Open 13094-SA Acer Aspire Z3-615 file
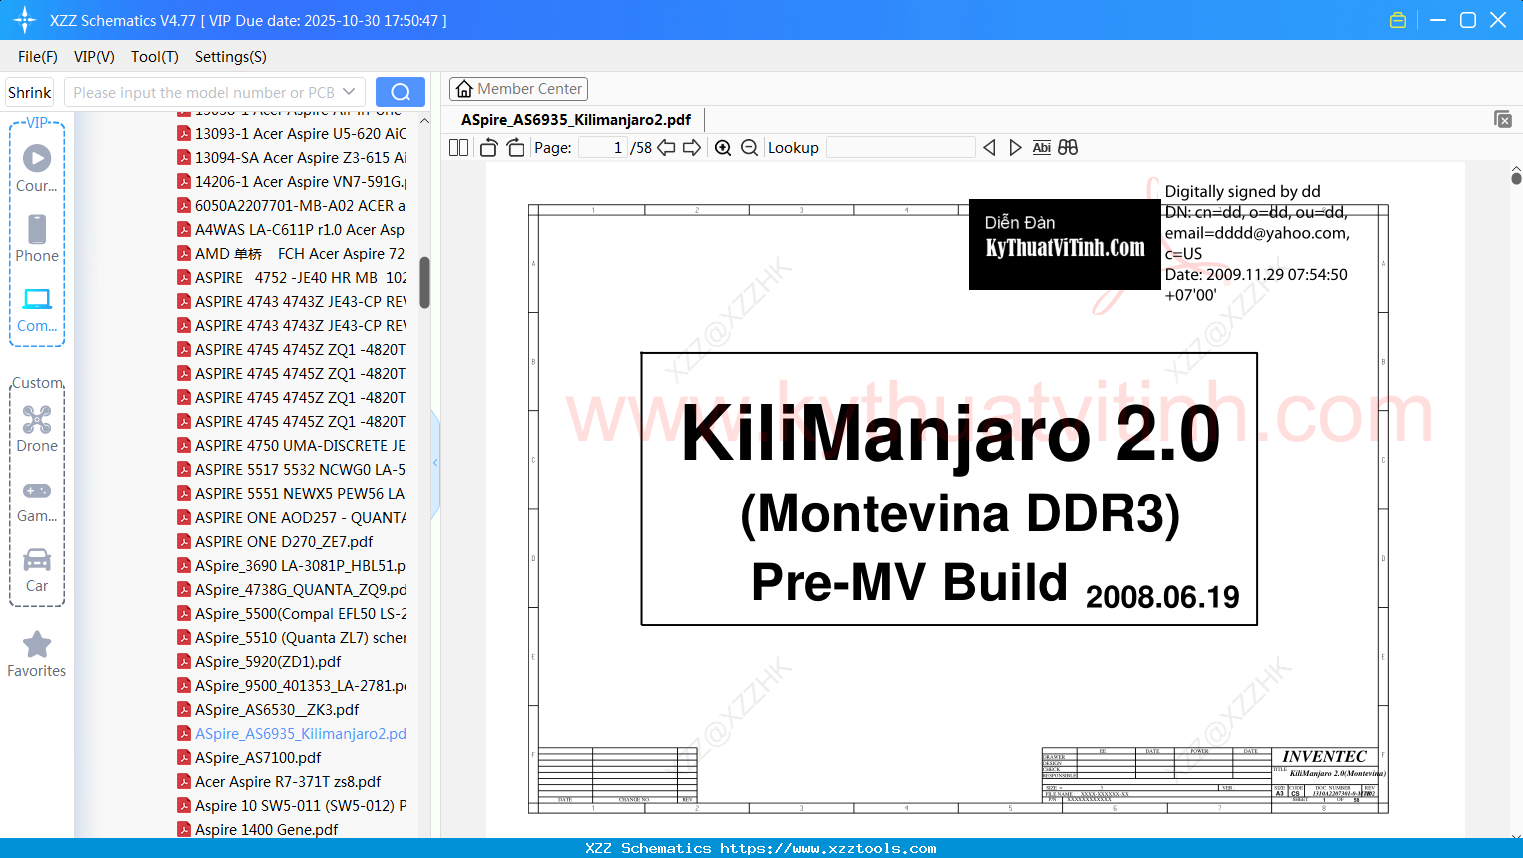This screenshot has height=858, width=1523. click(292, 157)
